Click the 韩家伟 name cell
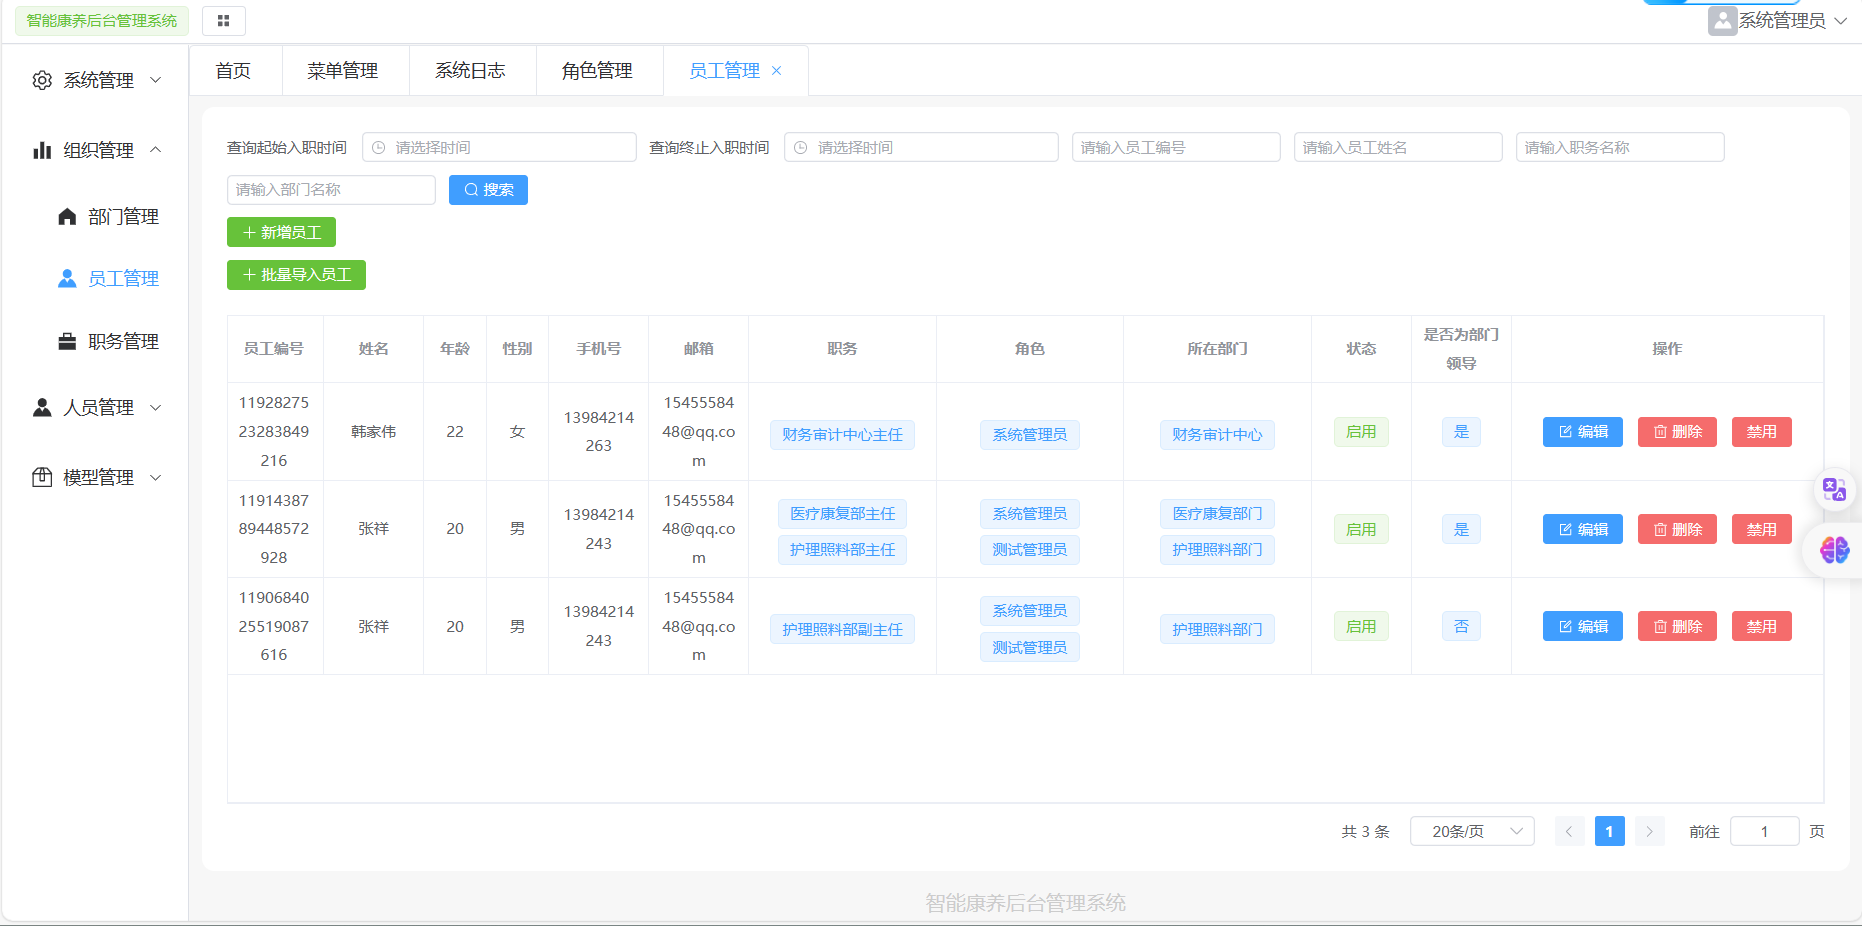The height and width of the screenshot is (926, 1862). pos(374,432)
